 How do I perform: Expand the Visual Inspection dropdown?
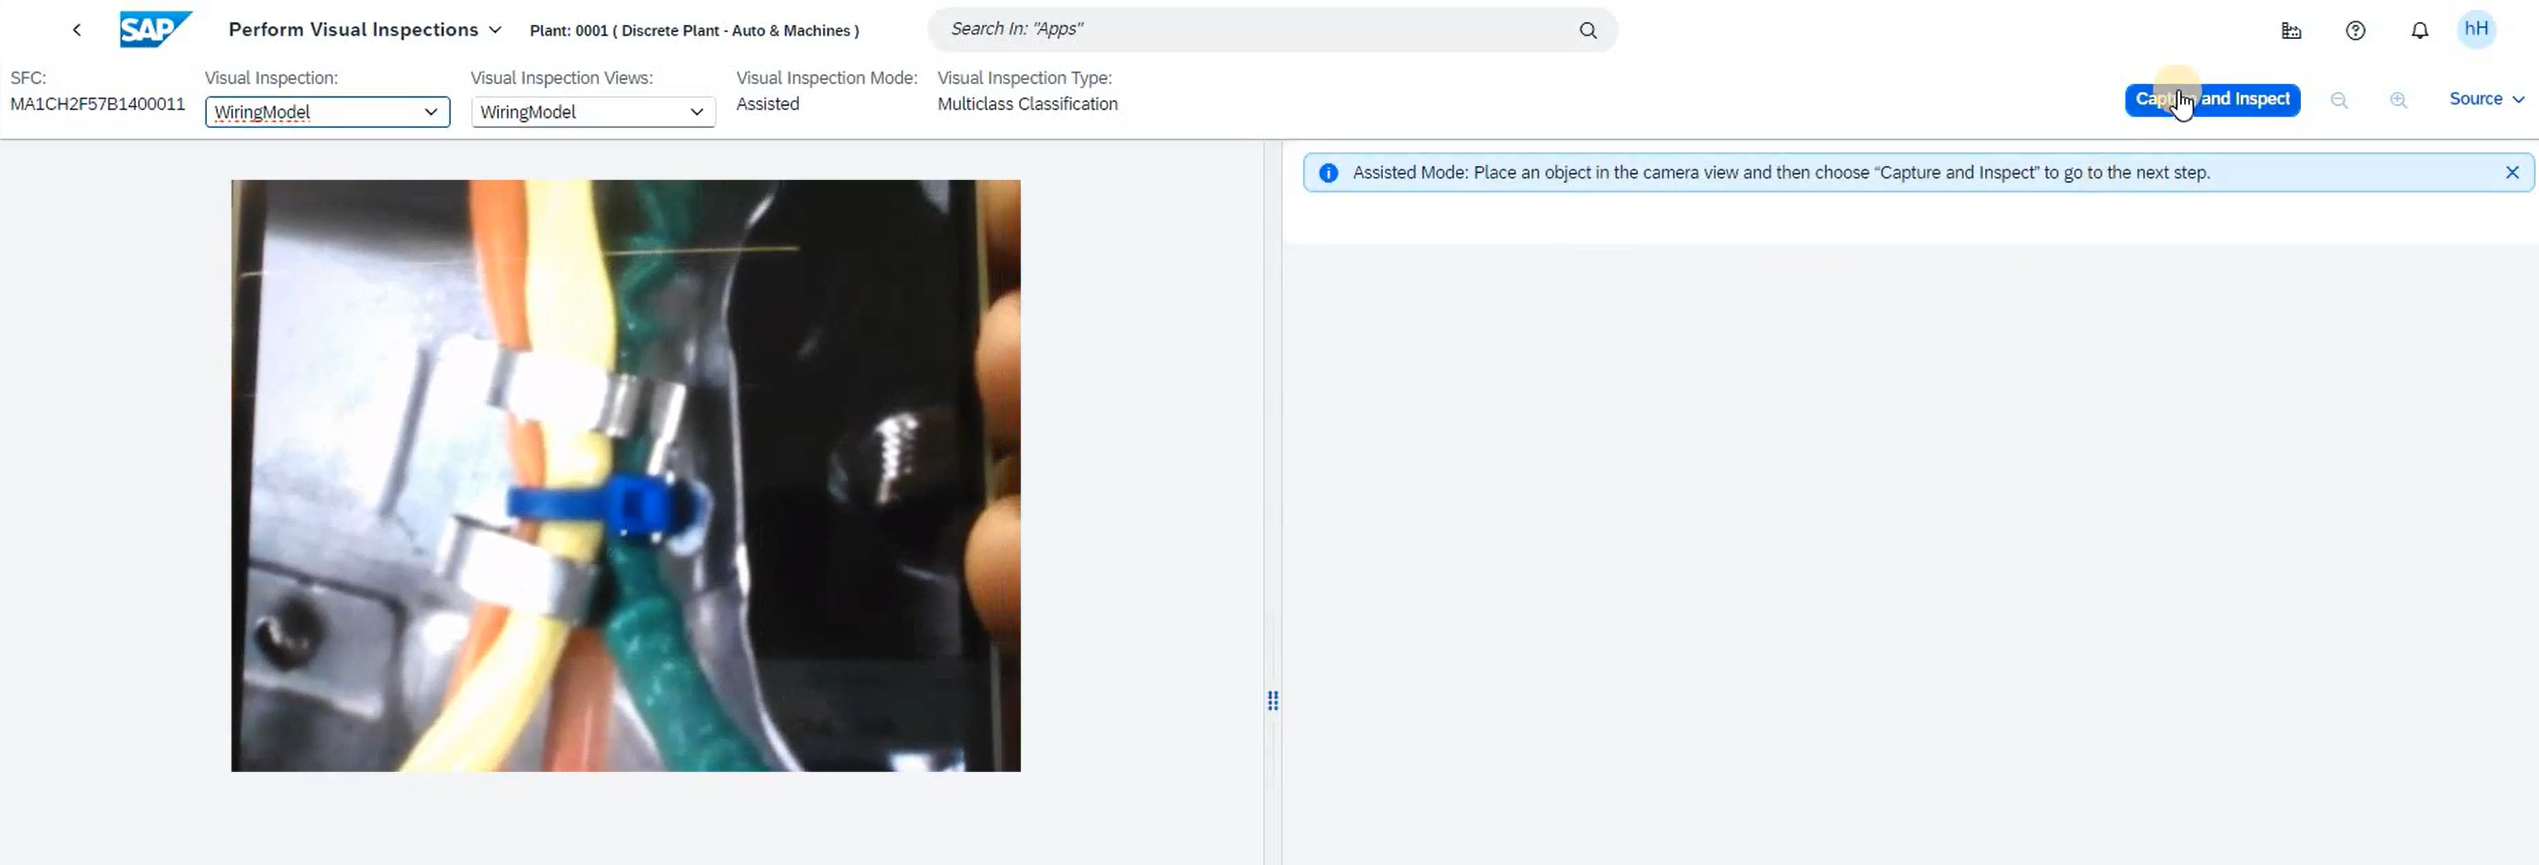click(x=430, y=112)
